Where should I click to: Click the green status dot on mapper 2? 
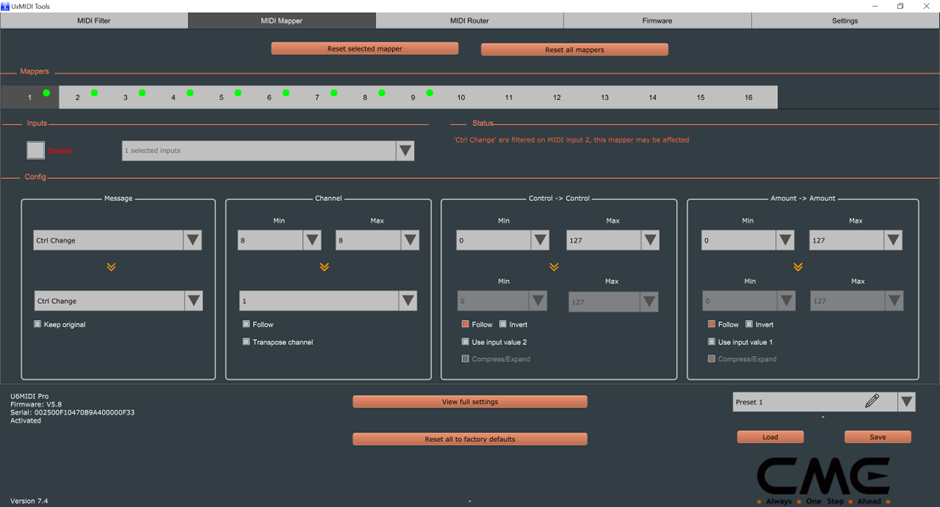tap(94, 93)
